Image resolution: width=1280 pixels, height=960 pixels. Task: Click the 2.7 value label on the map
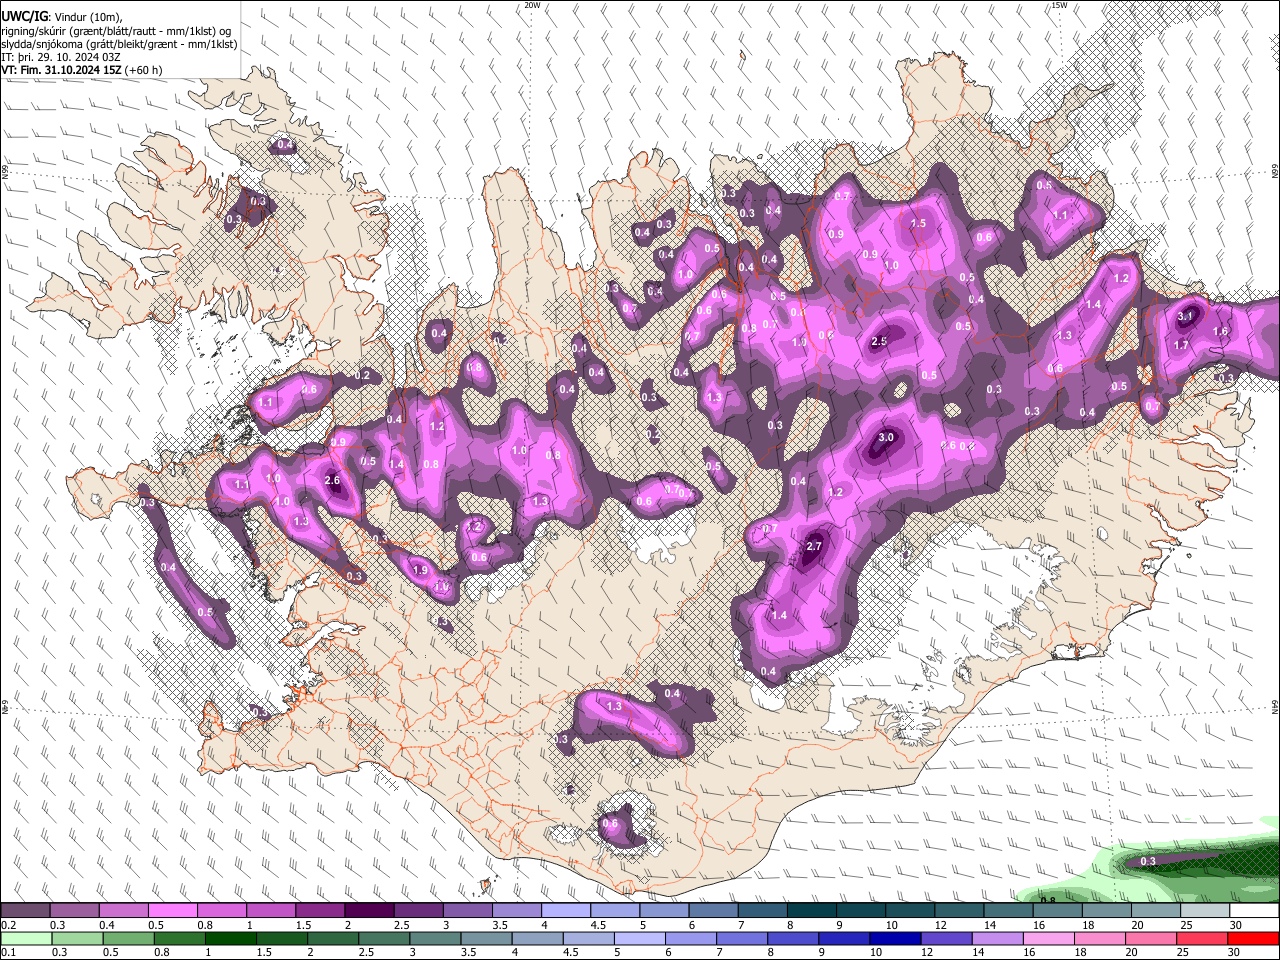[x=814, y=546]
